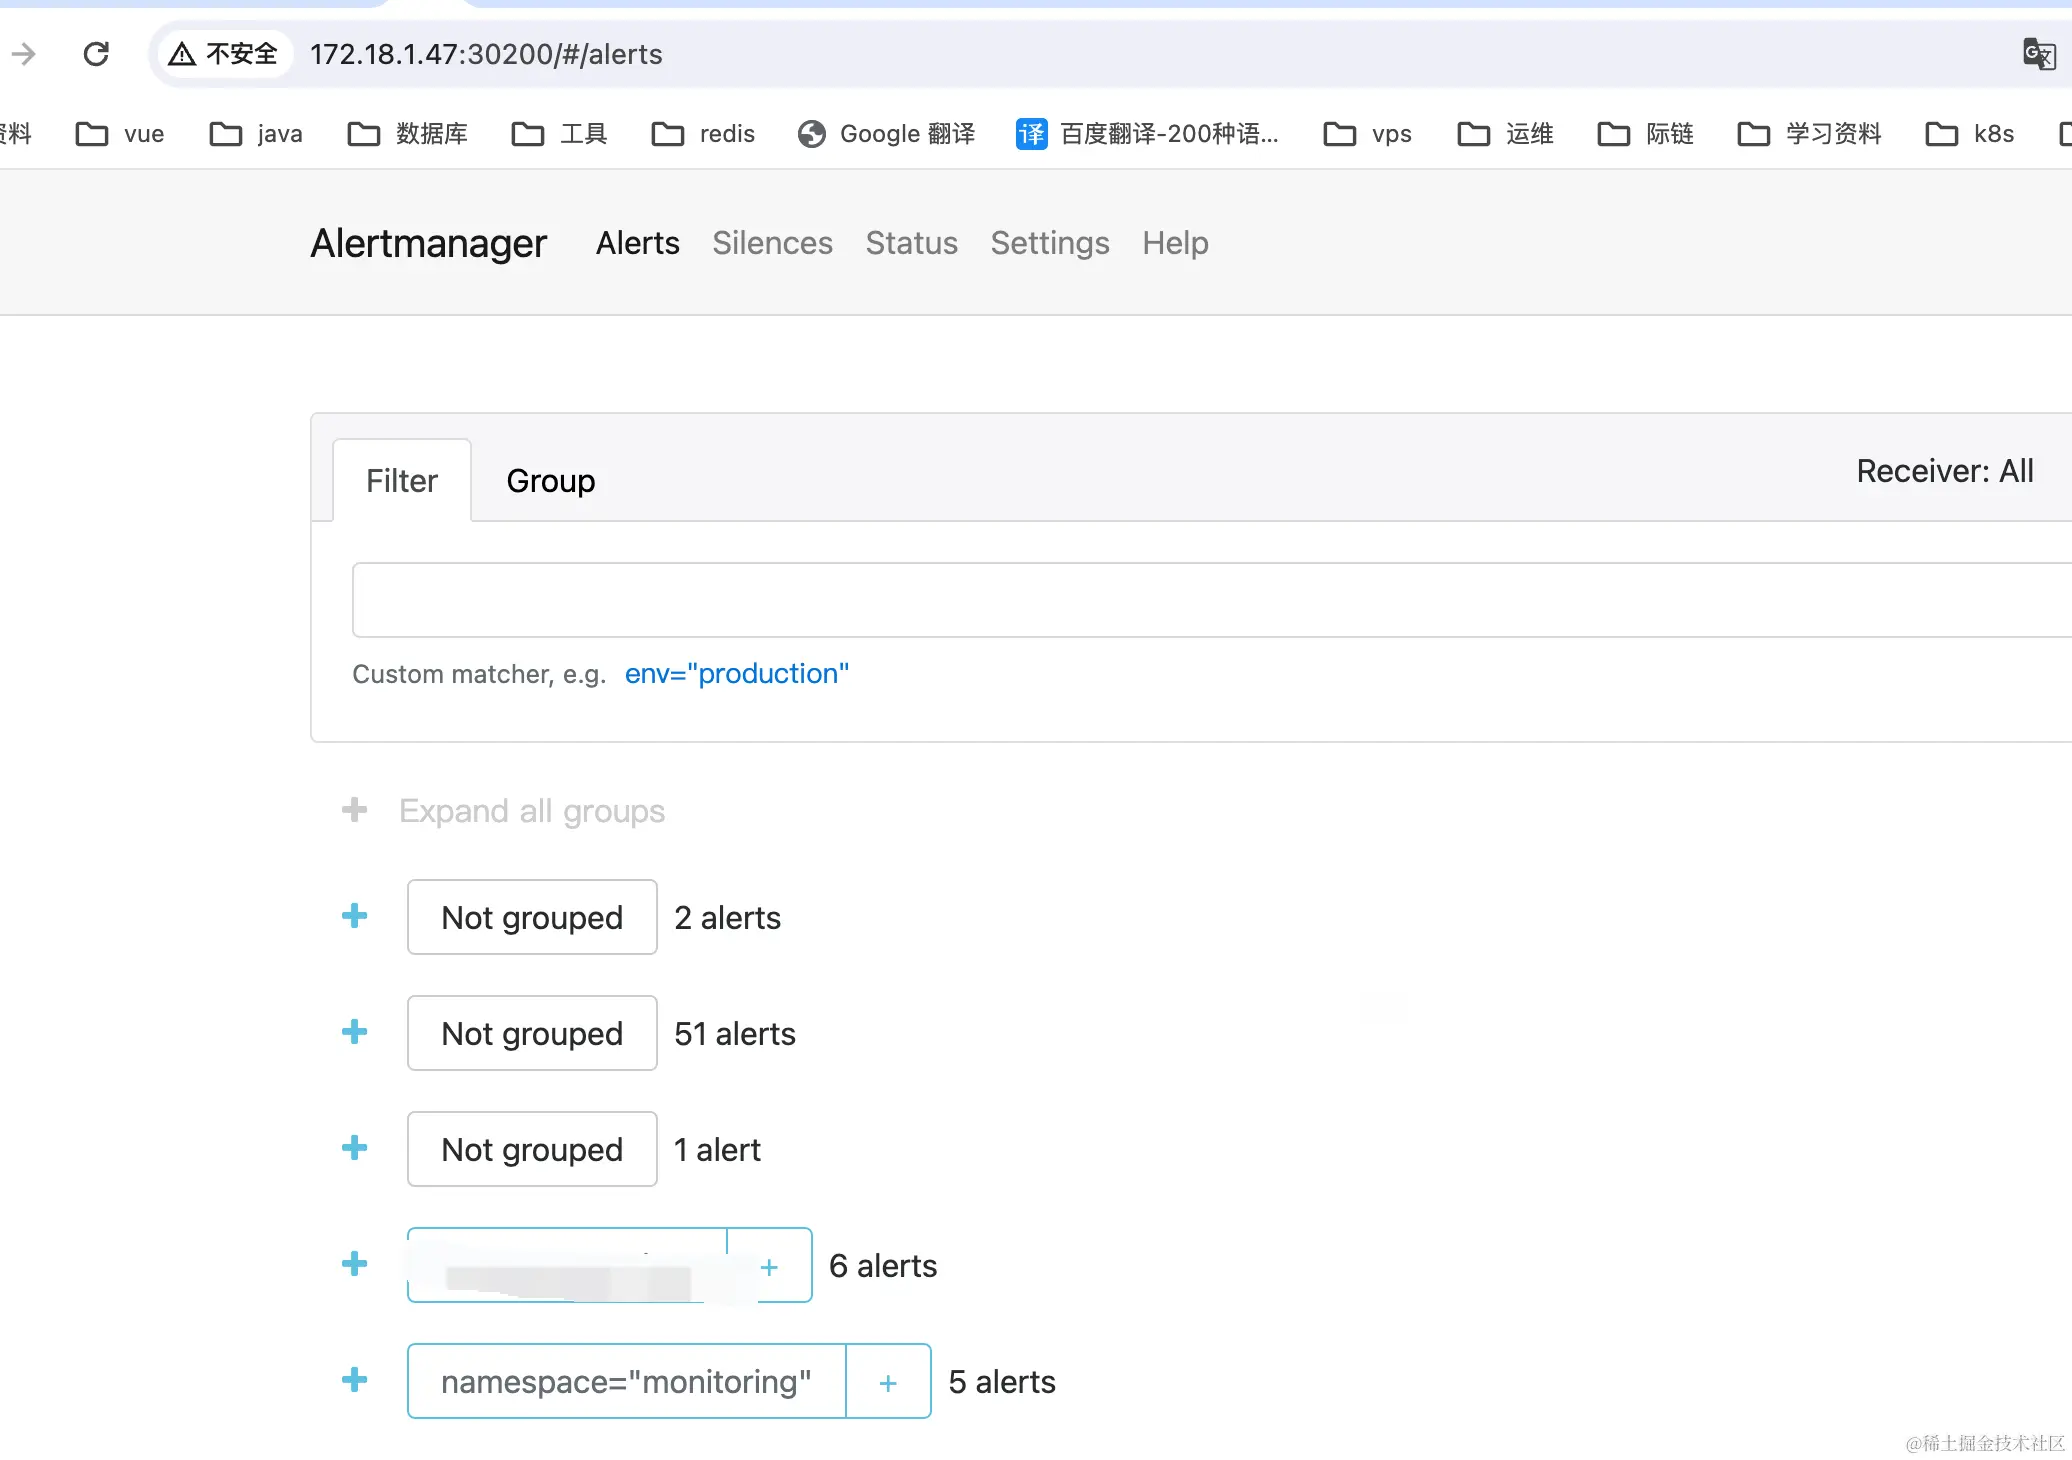Expand the namespace monitoring alert group
This screenshot has height=1460, width=2072.
coord(355,1381)
